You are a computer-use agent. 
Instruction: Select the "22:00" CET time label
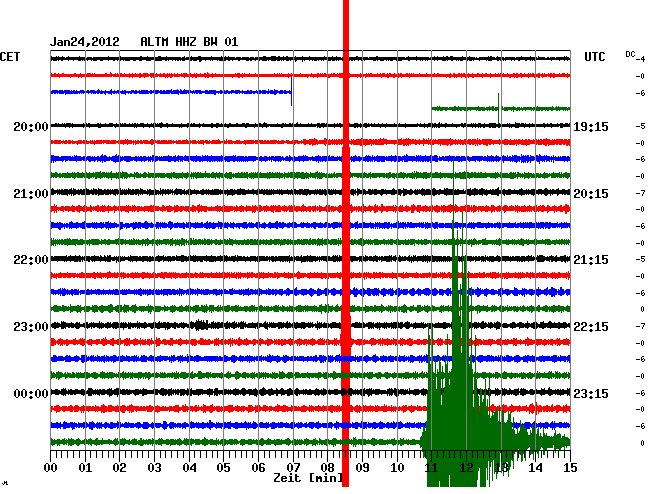coord(31,260)
